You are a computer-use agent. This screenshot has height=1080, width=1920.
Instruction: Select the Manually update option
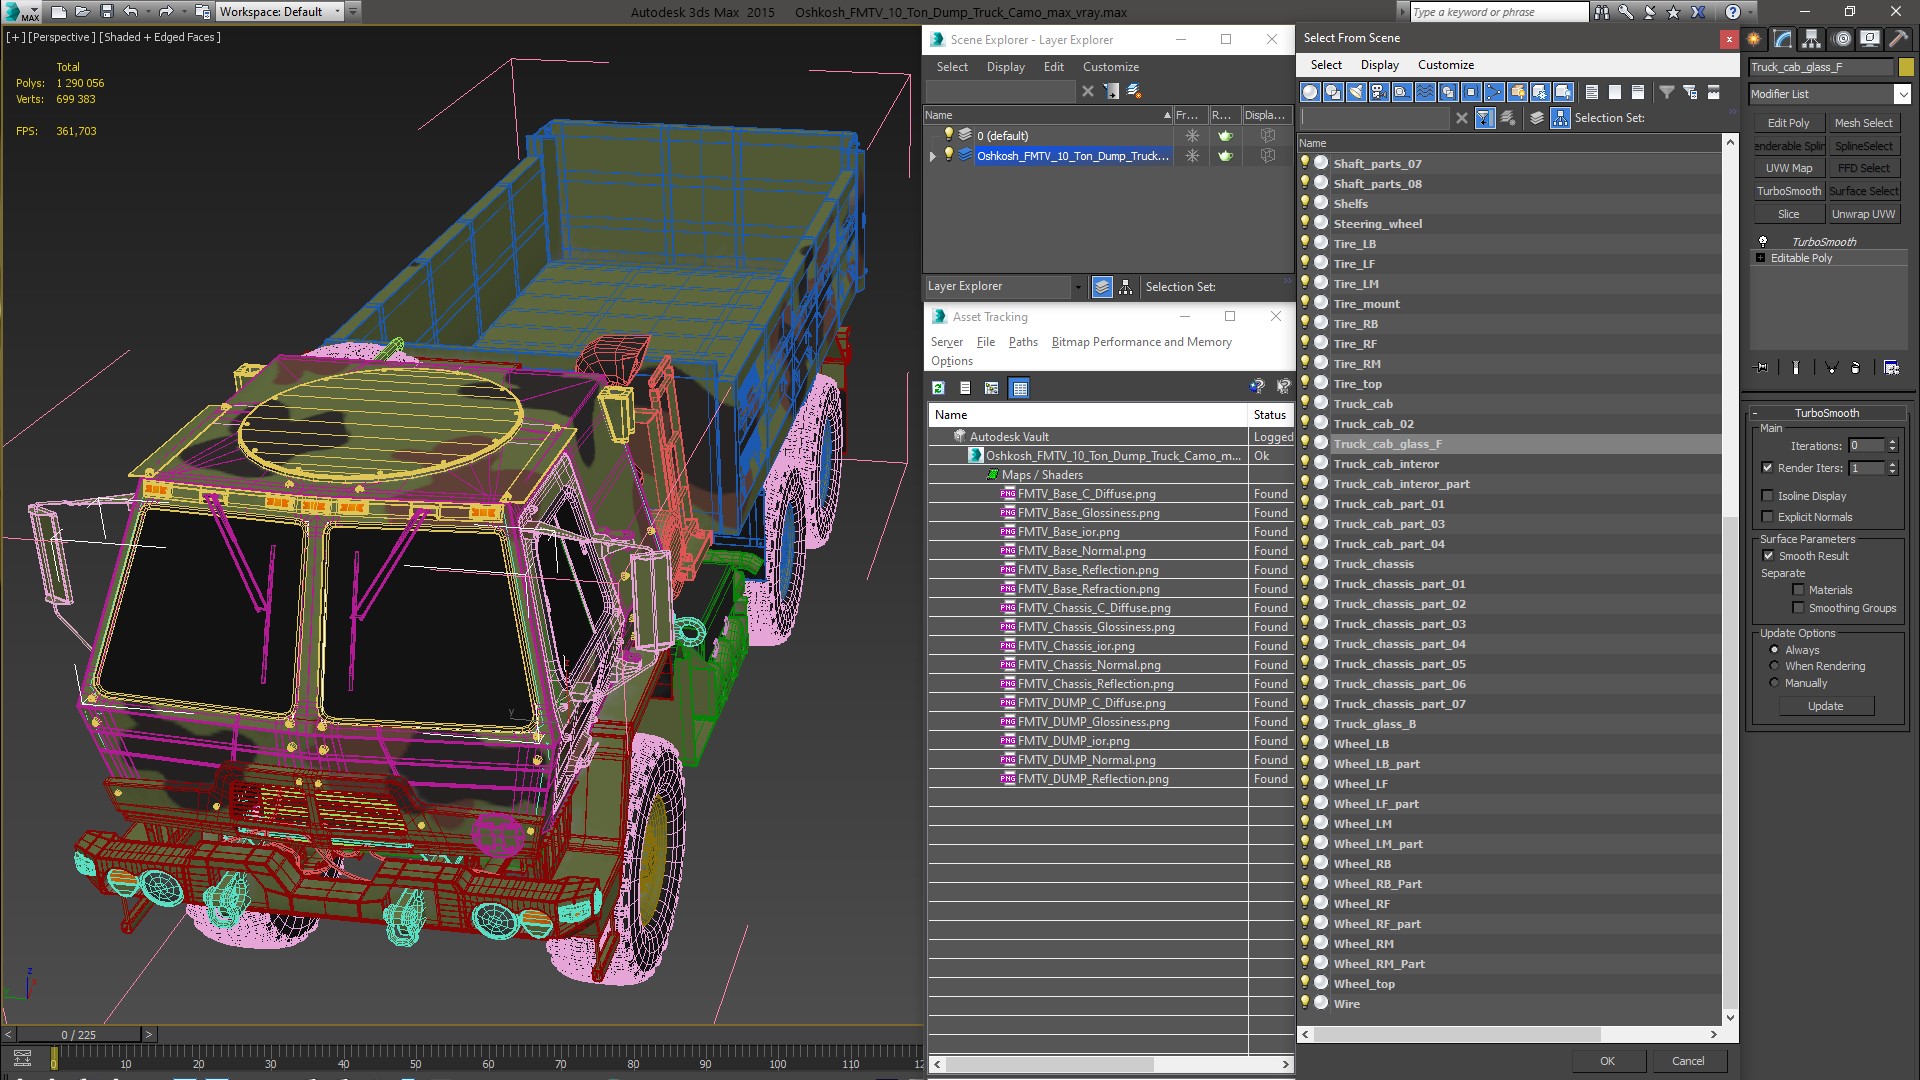[1775, 683]
